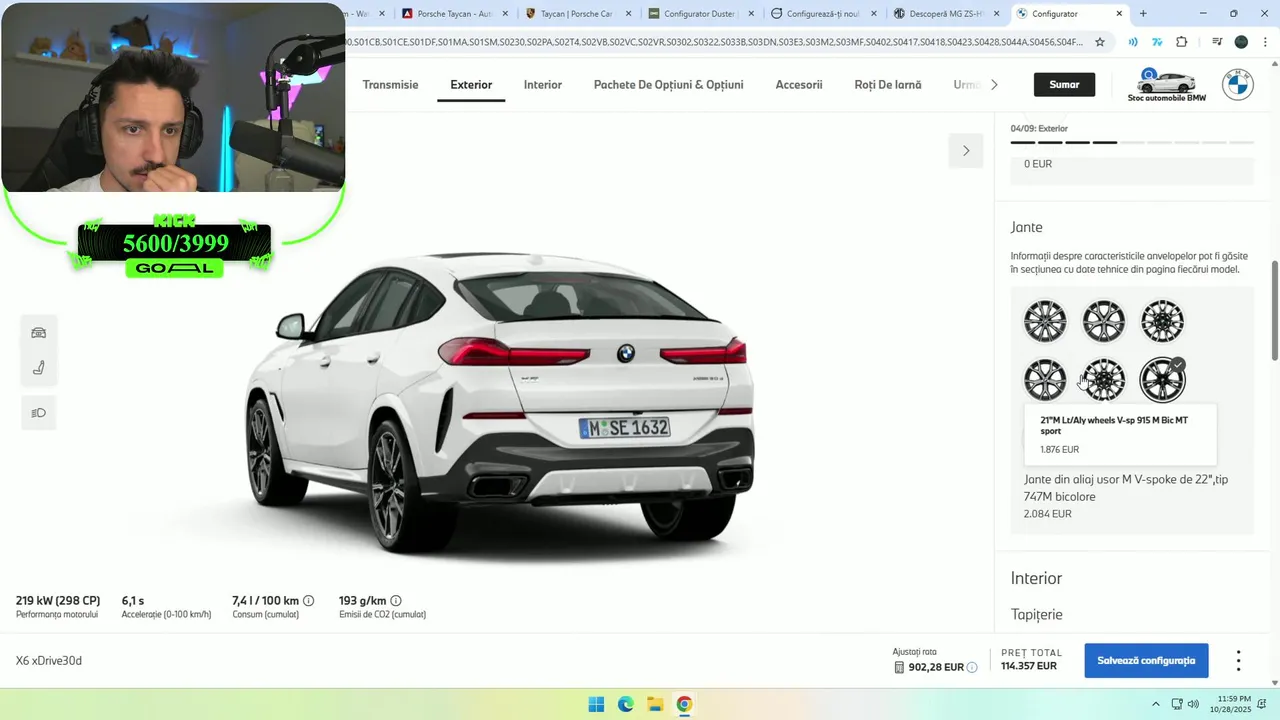The image size is (1280, 720).
Task: Click the 6,1 s acceleration value
Action: coord(133,601)
